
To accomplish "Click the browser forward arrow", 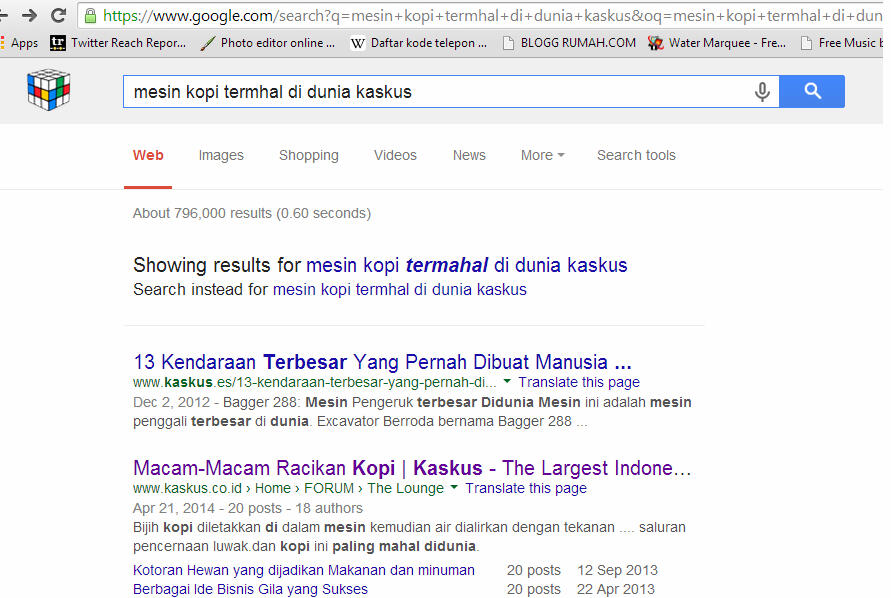I will (x=29, y=15).
